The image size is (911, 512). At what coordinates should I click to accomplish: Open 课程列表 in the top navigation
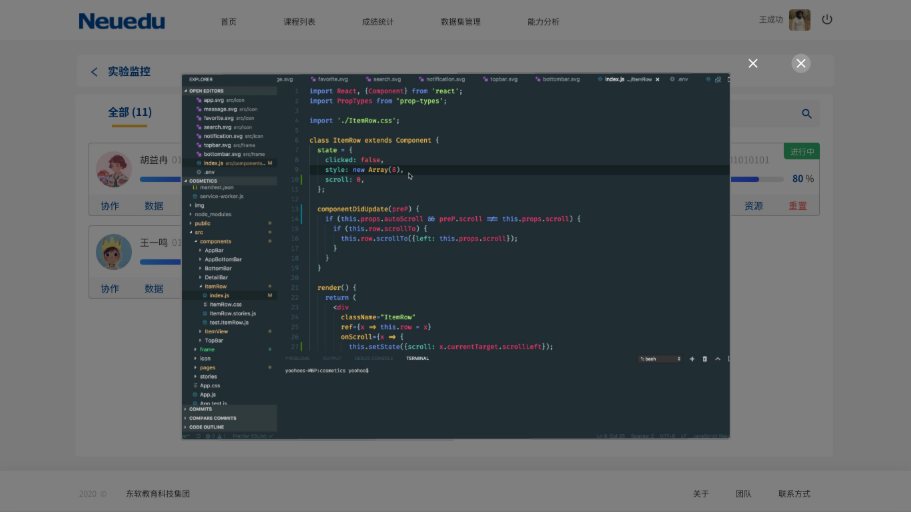coord(299,21)
